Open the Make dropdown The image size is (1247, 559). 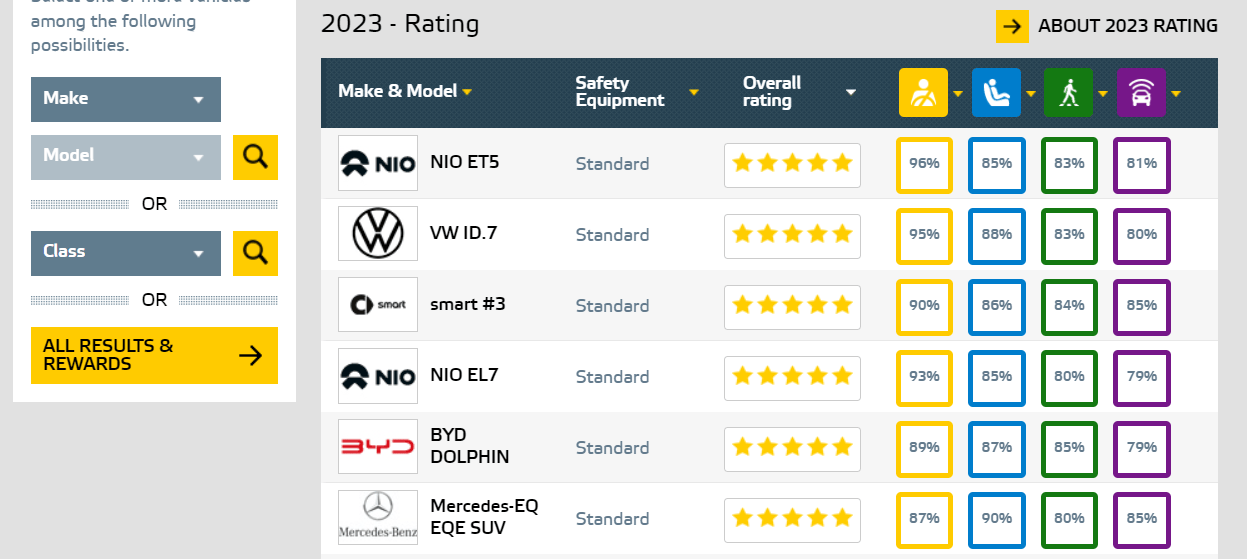126,99
